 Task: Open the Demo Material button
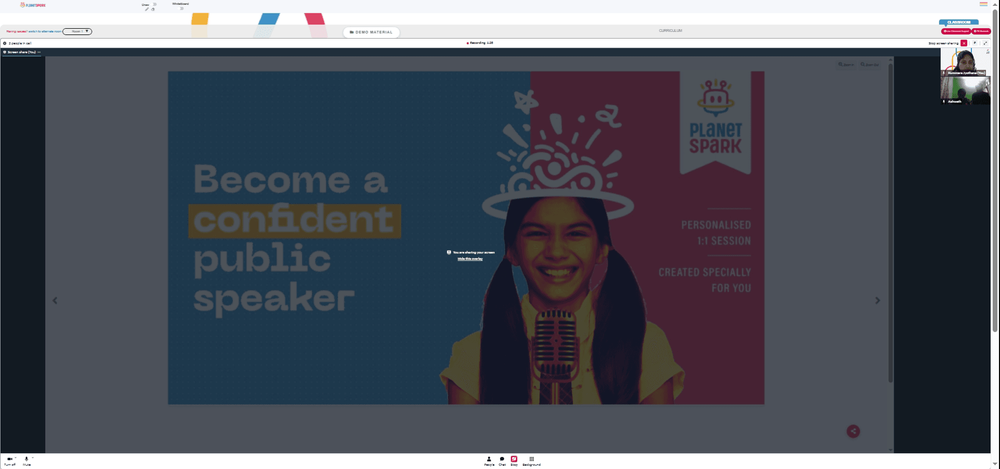pyautogui.click(x=371, y=32)
